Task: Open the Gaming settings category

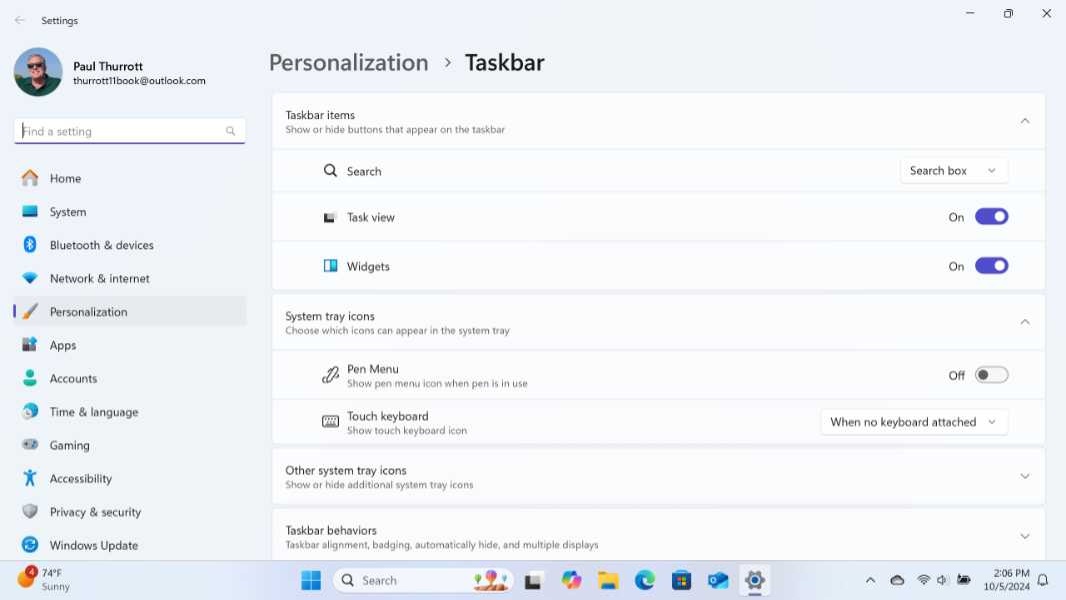Action: 129,444
